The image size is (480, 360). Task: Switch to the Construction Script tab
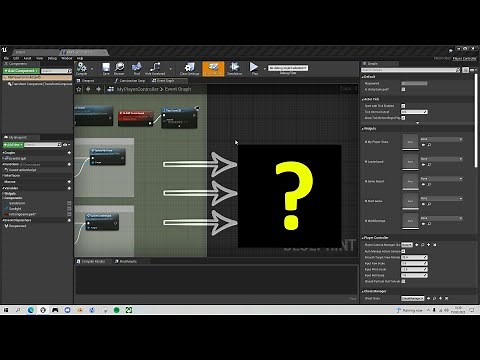coord(130,81)
